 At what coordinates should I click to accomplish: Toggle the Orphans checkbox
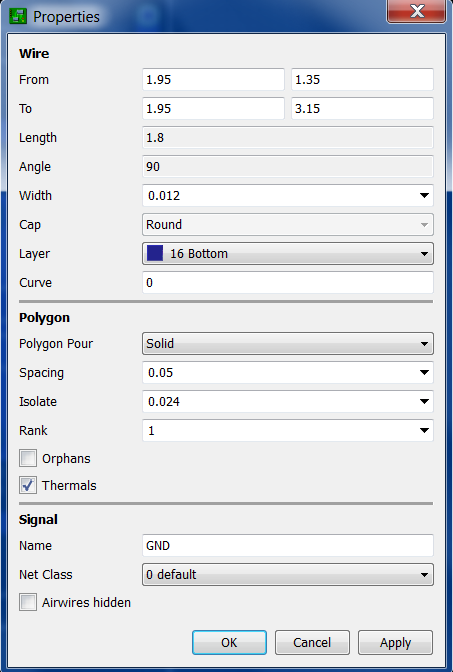28,458
